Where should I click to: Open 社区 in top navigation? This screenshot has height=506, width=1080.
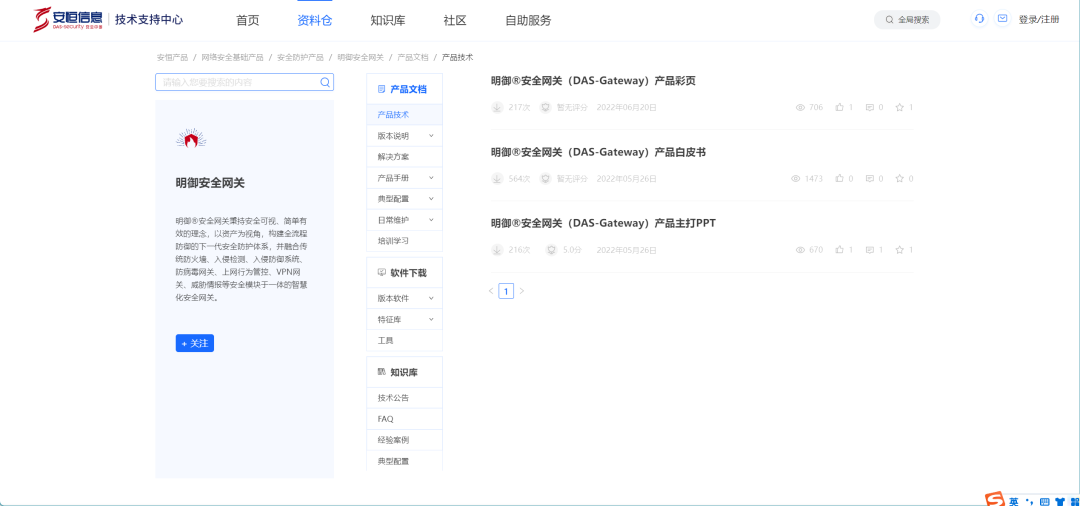[455, 21]
